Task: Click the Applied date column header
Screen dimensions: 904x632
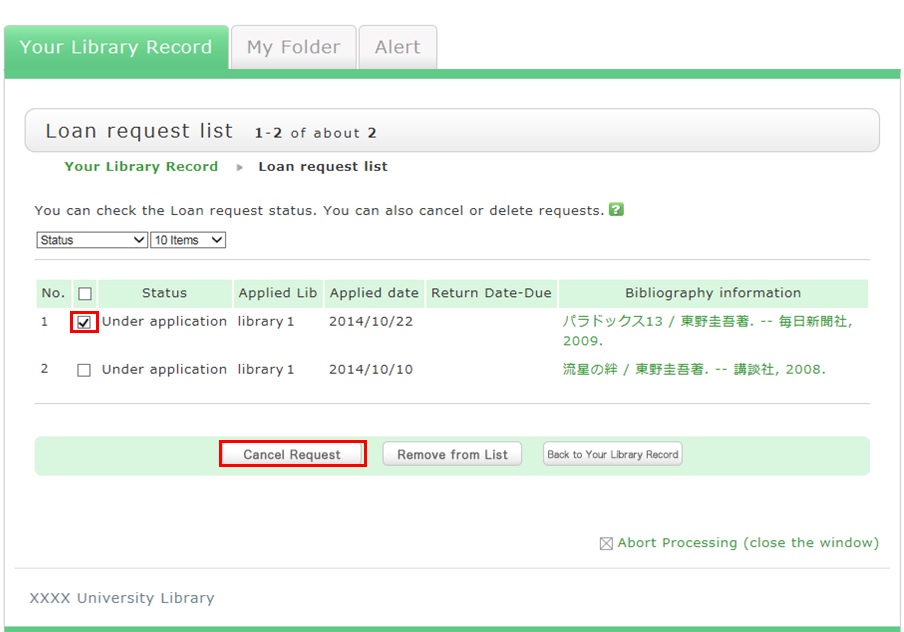Action: click(x=374, y=293)
